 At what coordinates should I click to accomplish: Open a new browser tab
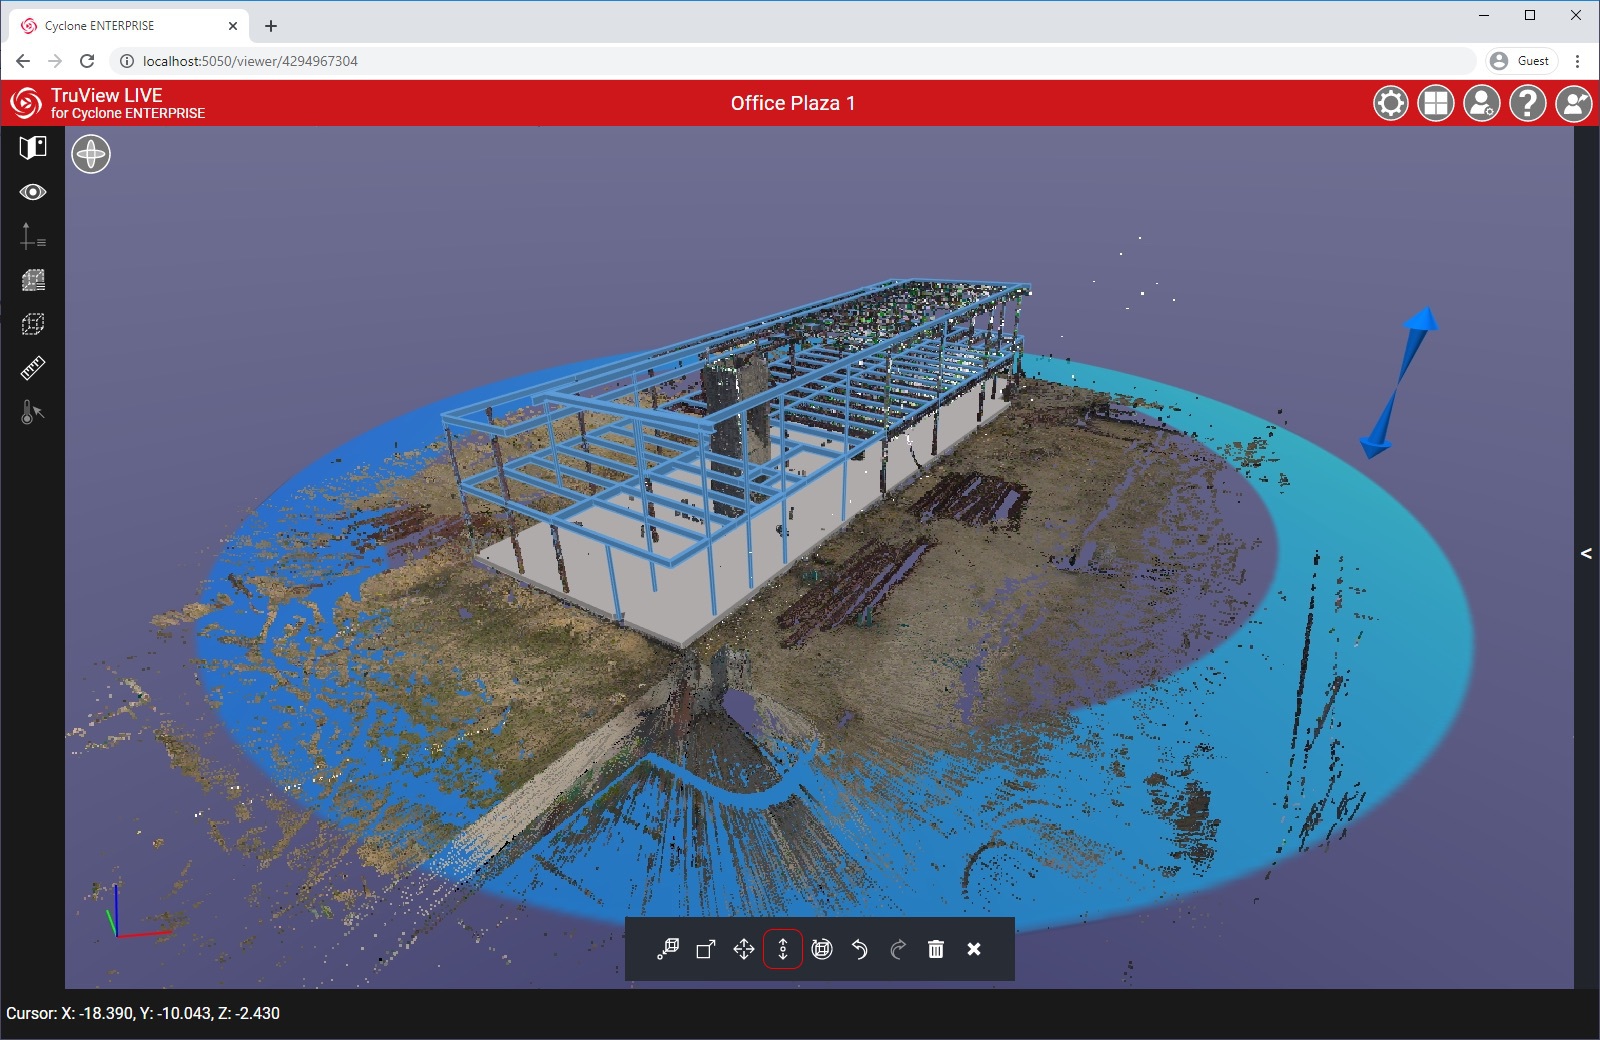[271, 26]
